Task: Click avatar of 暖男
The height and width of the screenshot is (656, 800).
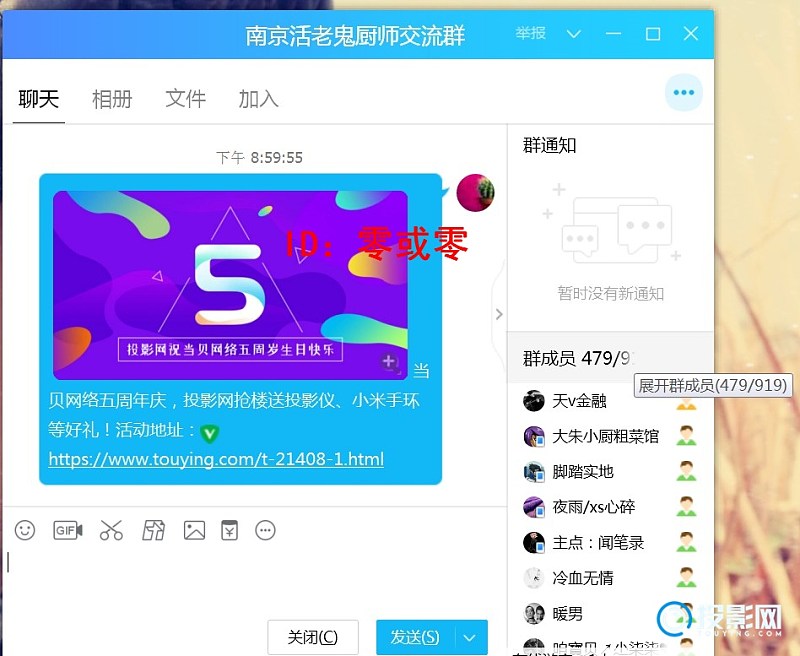Action: pyautogui.click(x=534, y=614)
